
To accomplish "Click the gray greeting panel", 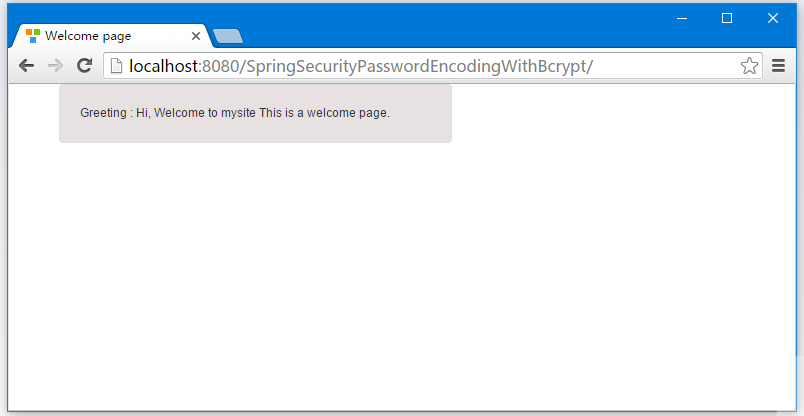I will click(255, 113).
